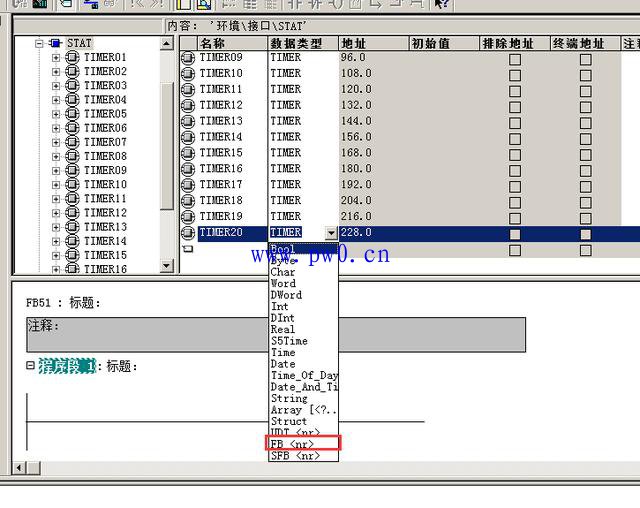
Task: Tick the 排除地址 checkbox for TIMER12
Action: point(515,107)
